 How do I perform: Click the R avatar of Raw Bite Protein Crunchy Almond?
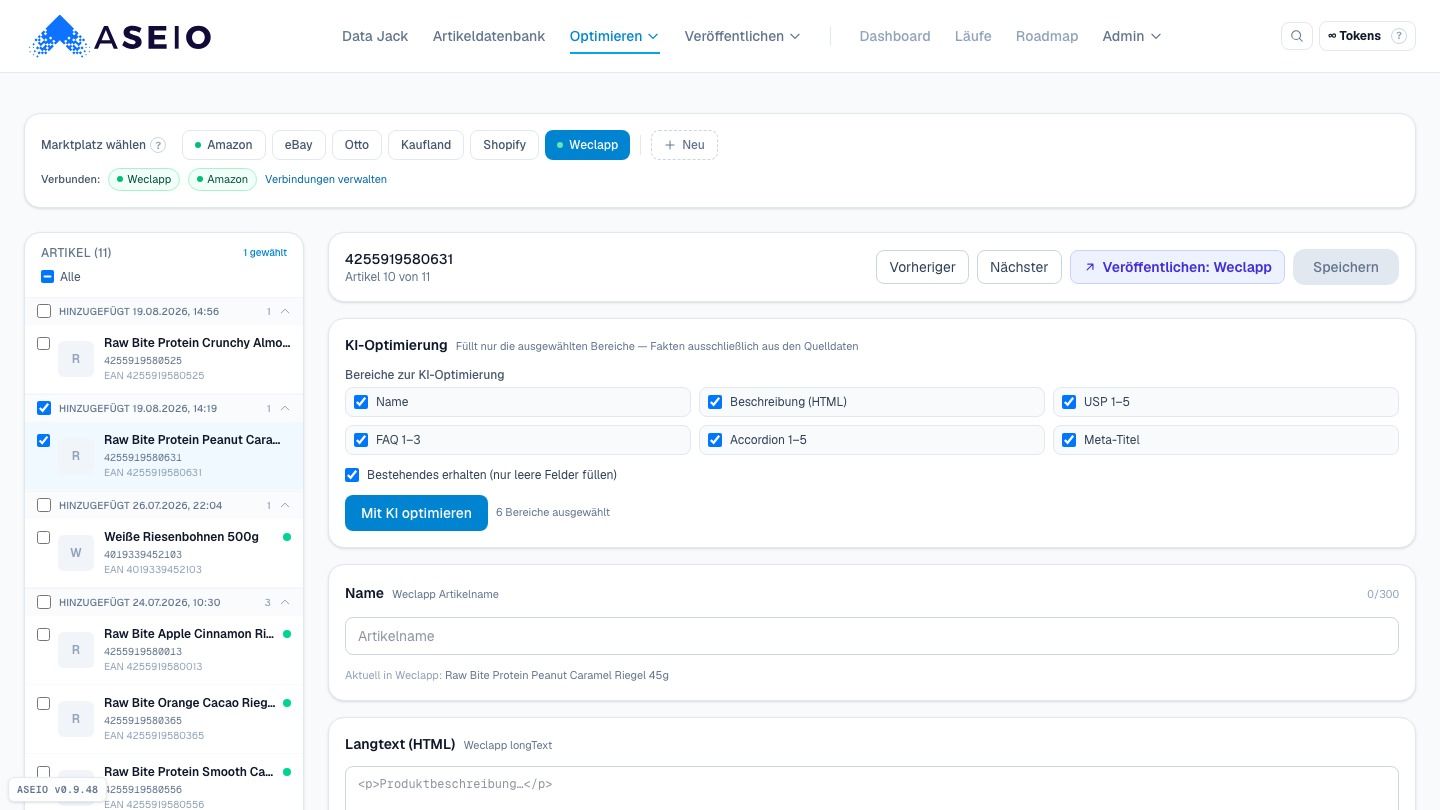[76, 359]
